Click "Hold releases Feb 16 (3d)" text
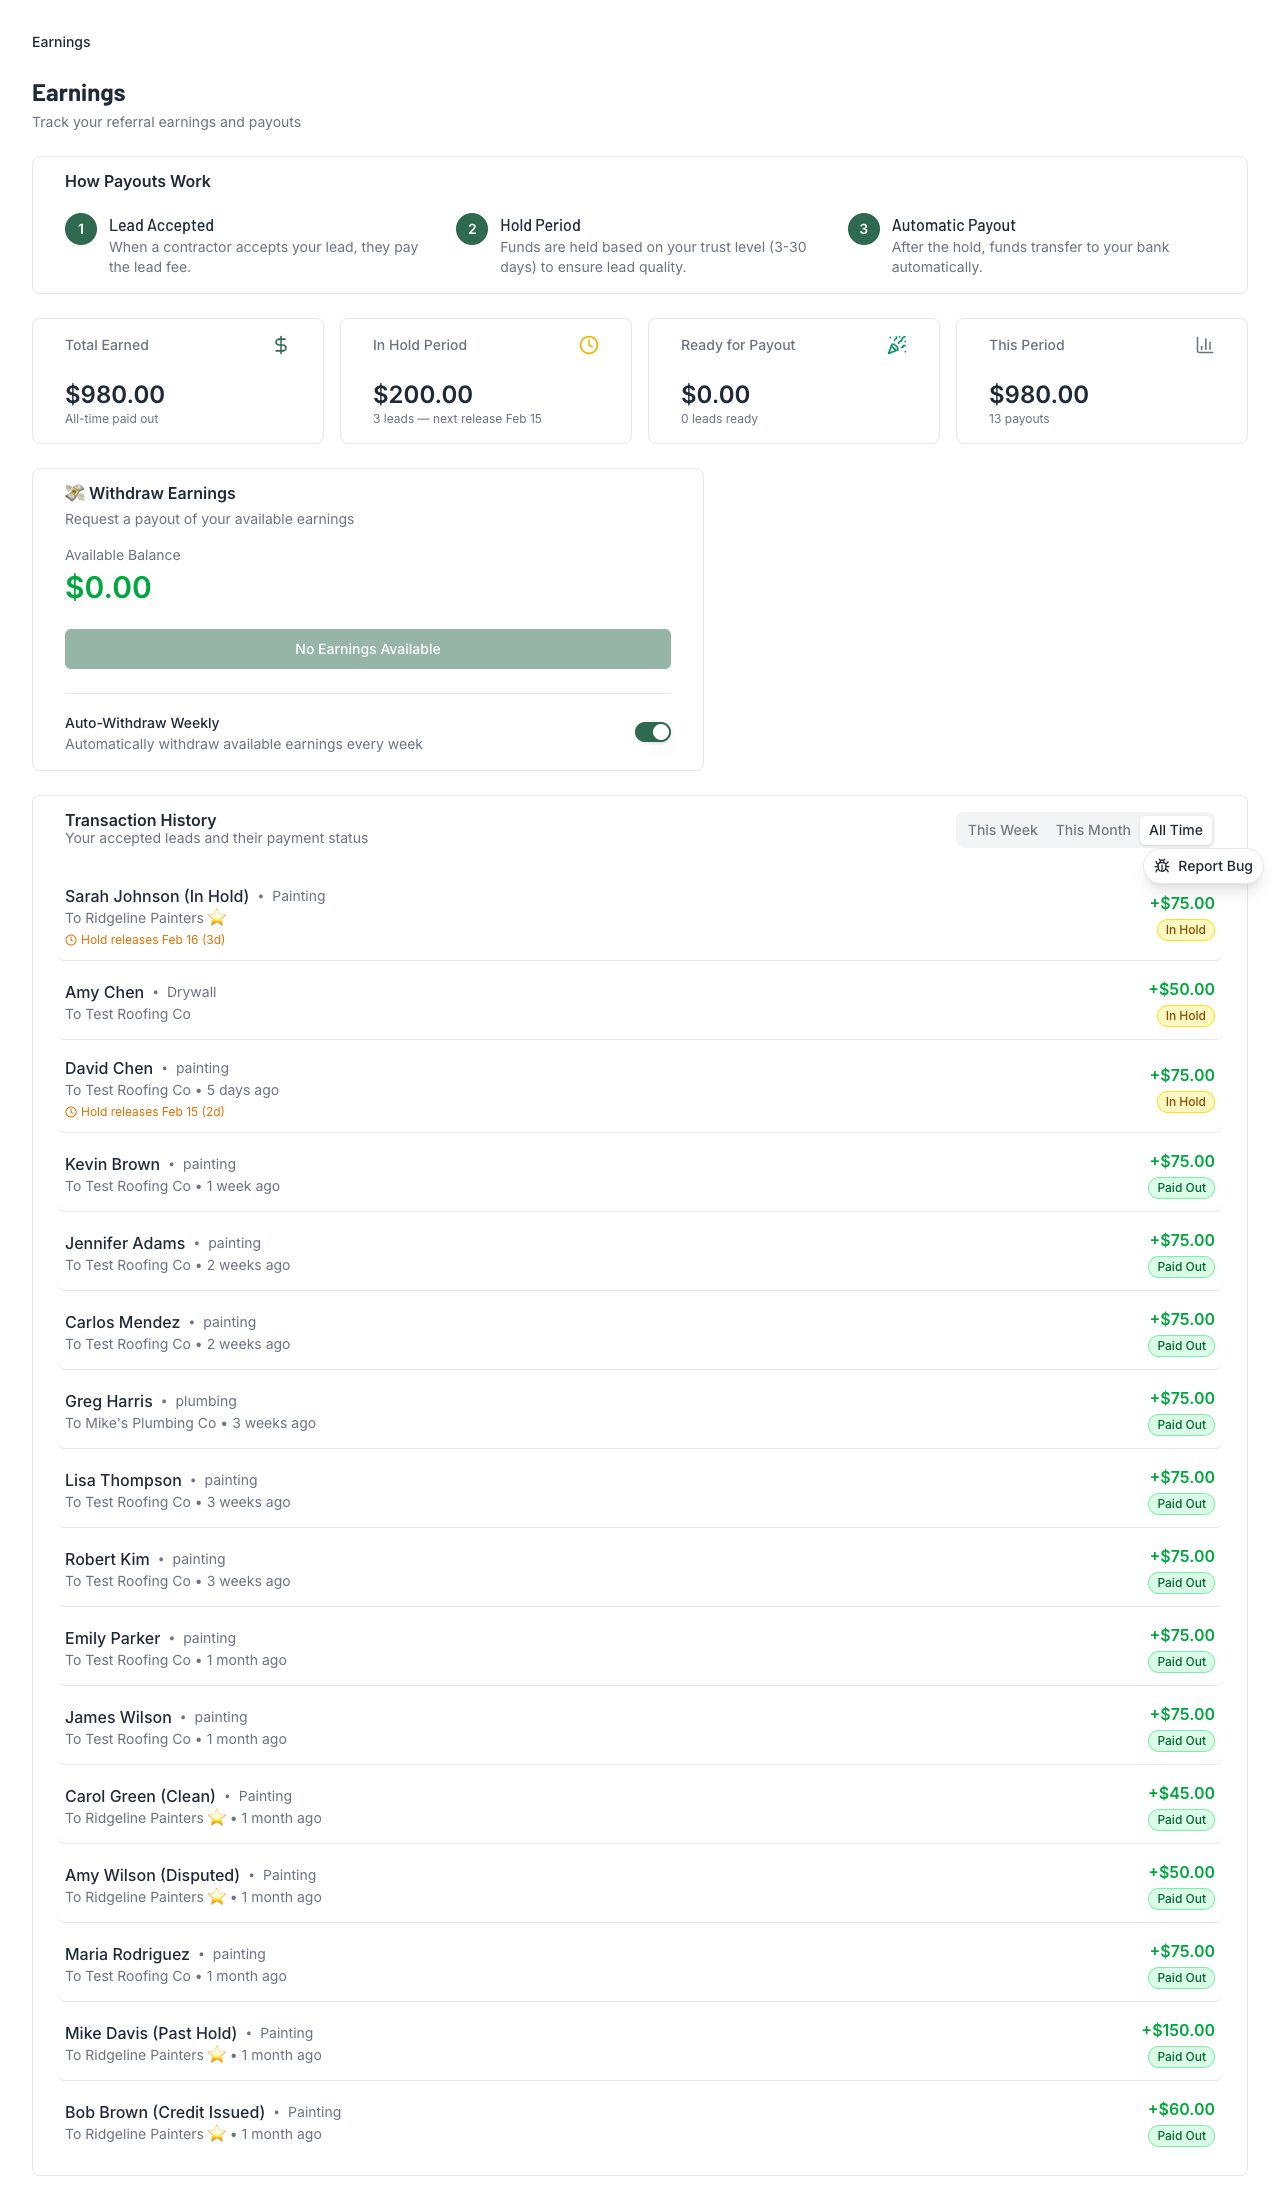 coord(153,940)
